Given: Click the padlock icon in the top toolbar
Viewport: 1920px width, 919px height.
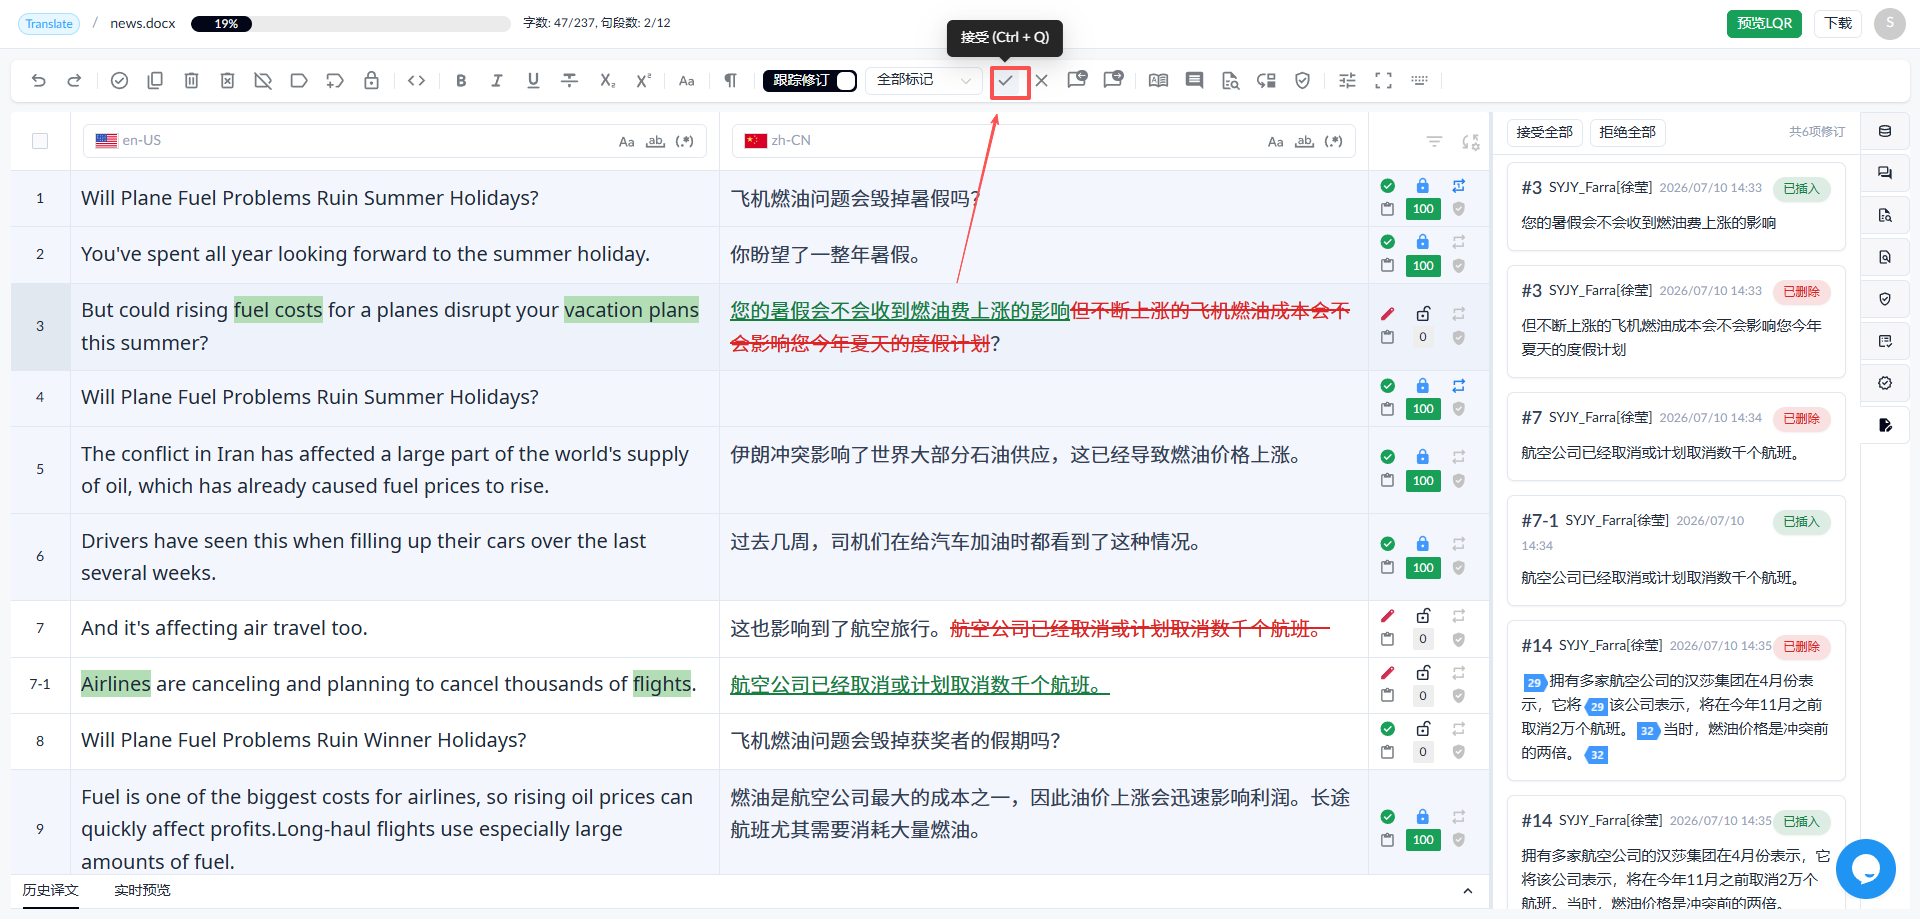Looking at the screenshot, I should coord(371,81).
